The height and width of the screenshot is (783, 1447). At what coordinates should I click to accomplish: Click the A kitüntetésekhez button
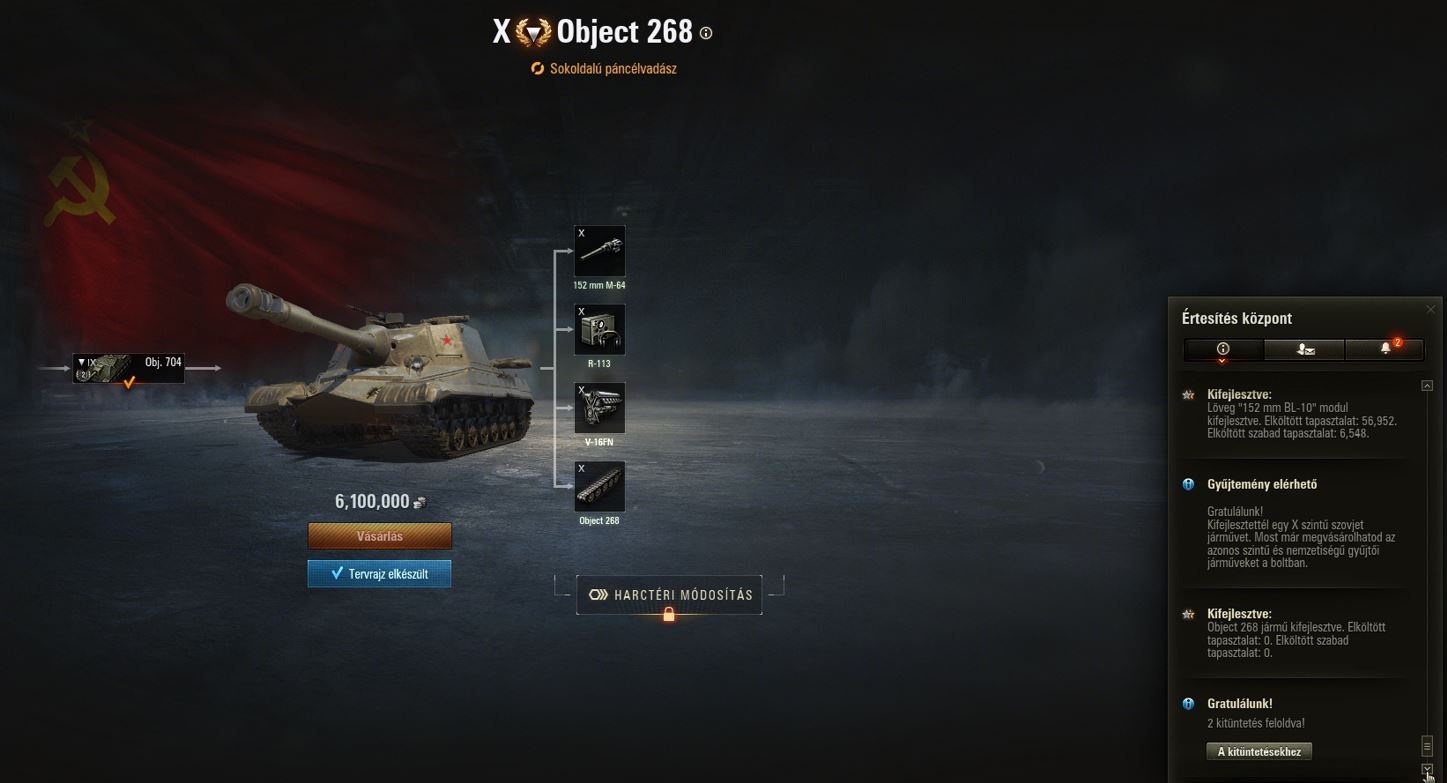(x=1259, y=751)
